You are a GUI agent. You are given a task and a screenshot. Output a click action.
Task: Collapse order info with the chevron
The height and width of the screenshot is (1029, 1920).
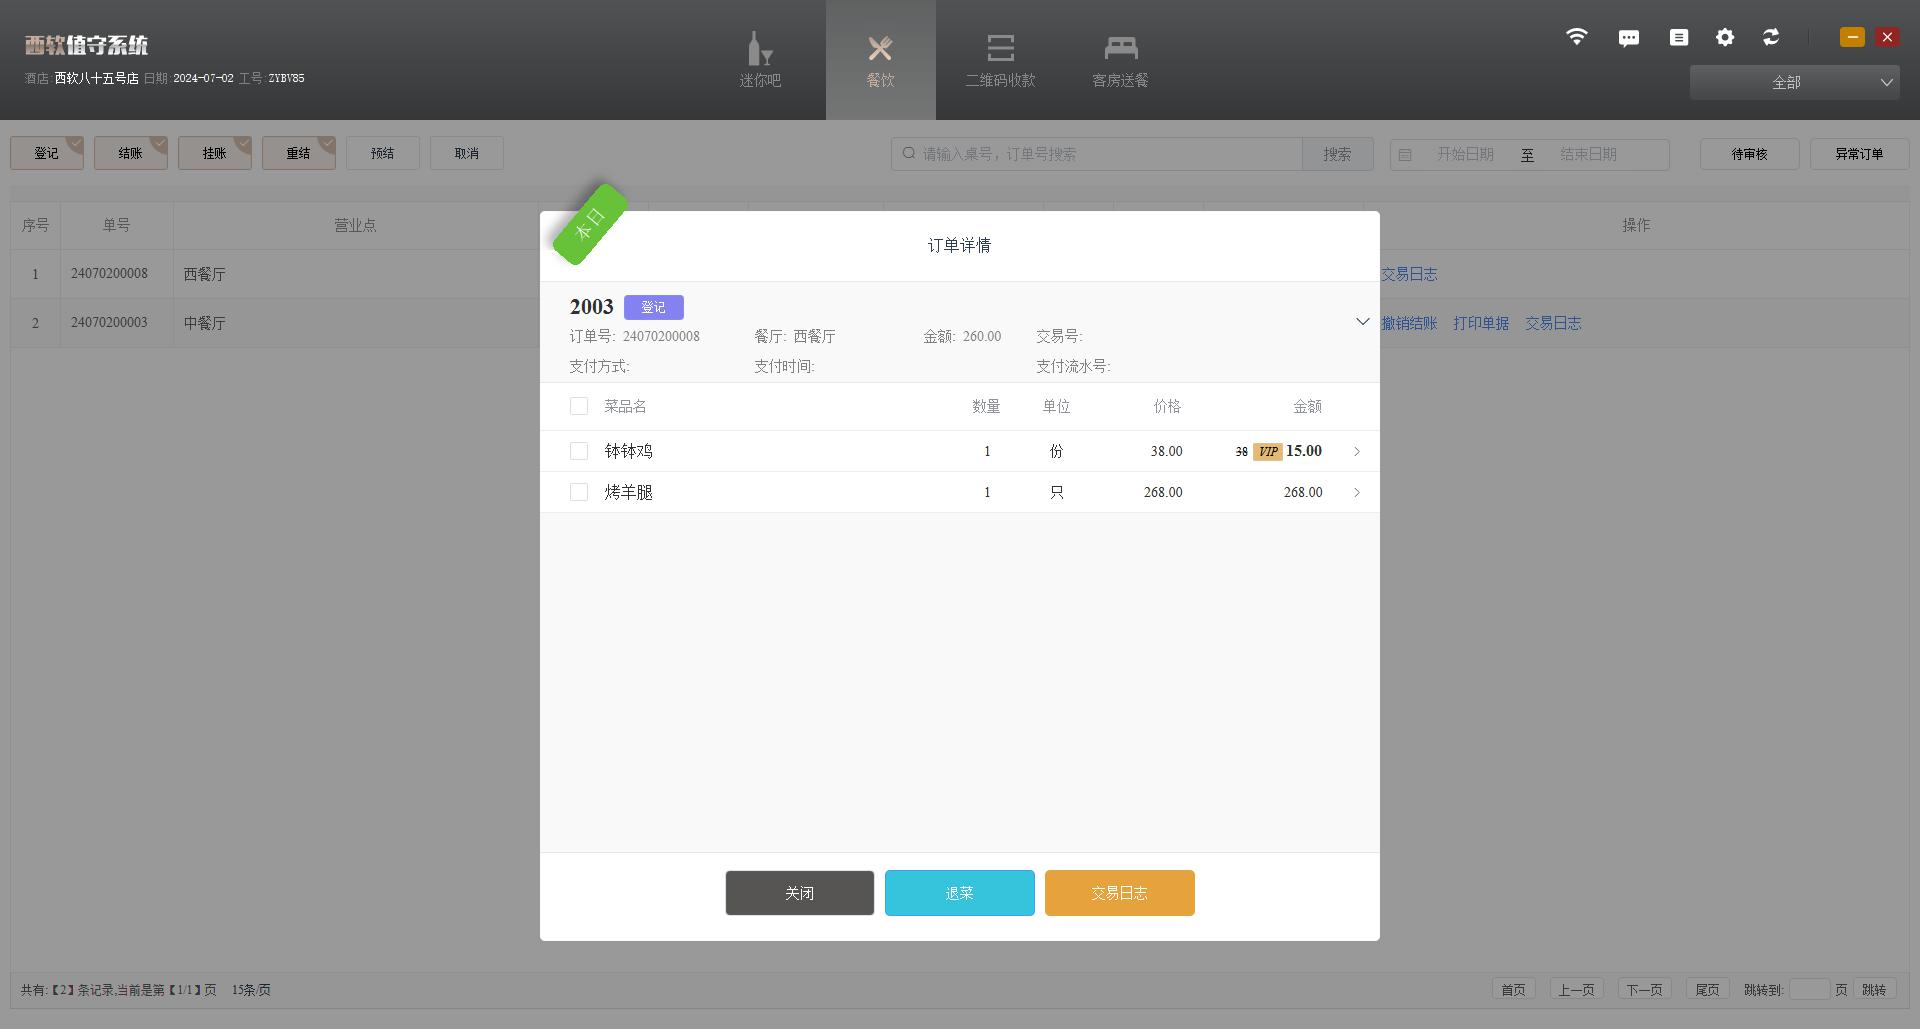click(1362, 322)
